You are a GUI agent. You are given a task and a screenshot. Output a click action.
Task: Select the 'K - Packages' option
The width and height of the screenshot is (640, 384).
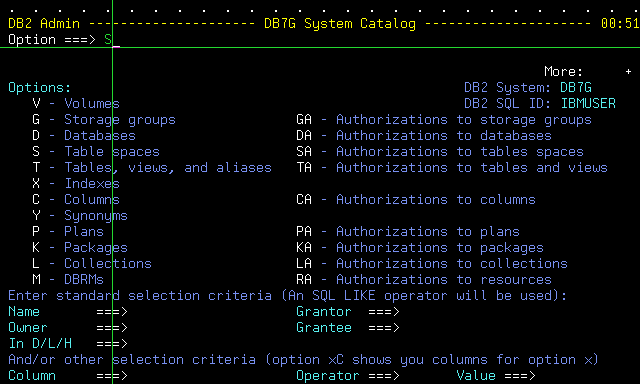coord(80,247)
